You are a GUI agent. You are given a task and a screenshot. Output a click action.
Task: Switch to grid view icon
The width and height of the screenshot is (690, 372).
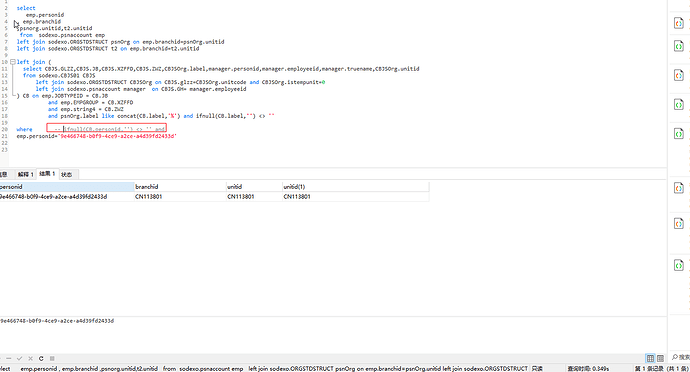pos(650,358)
